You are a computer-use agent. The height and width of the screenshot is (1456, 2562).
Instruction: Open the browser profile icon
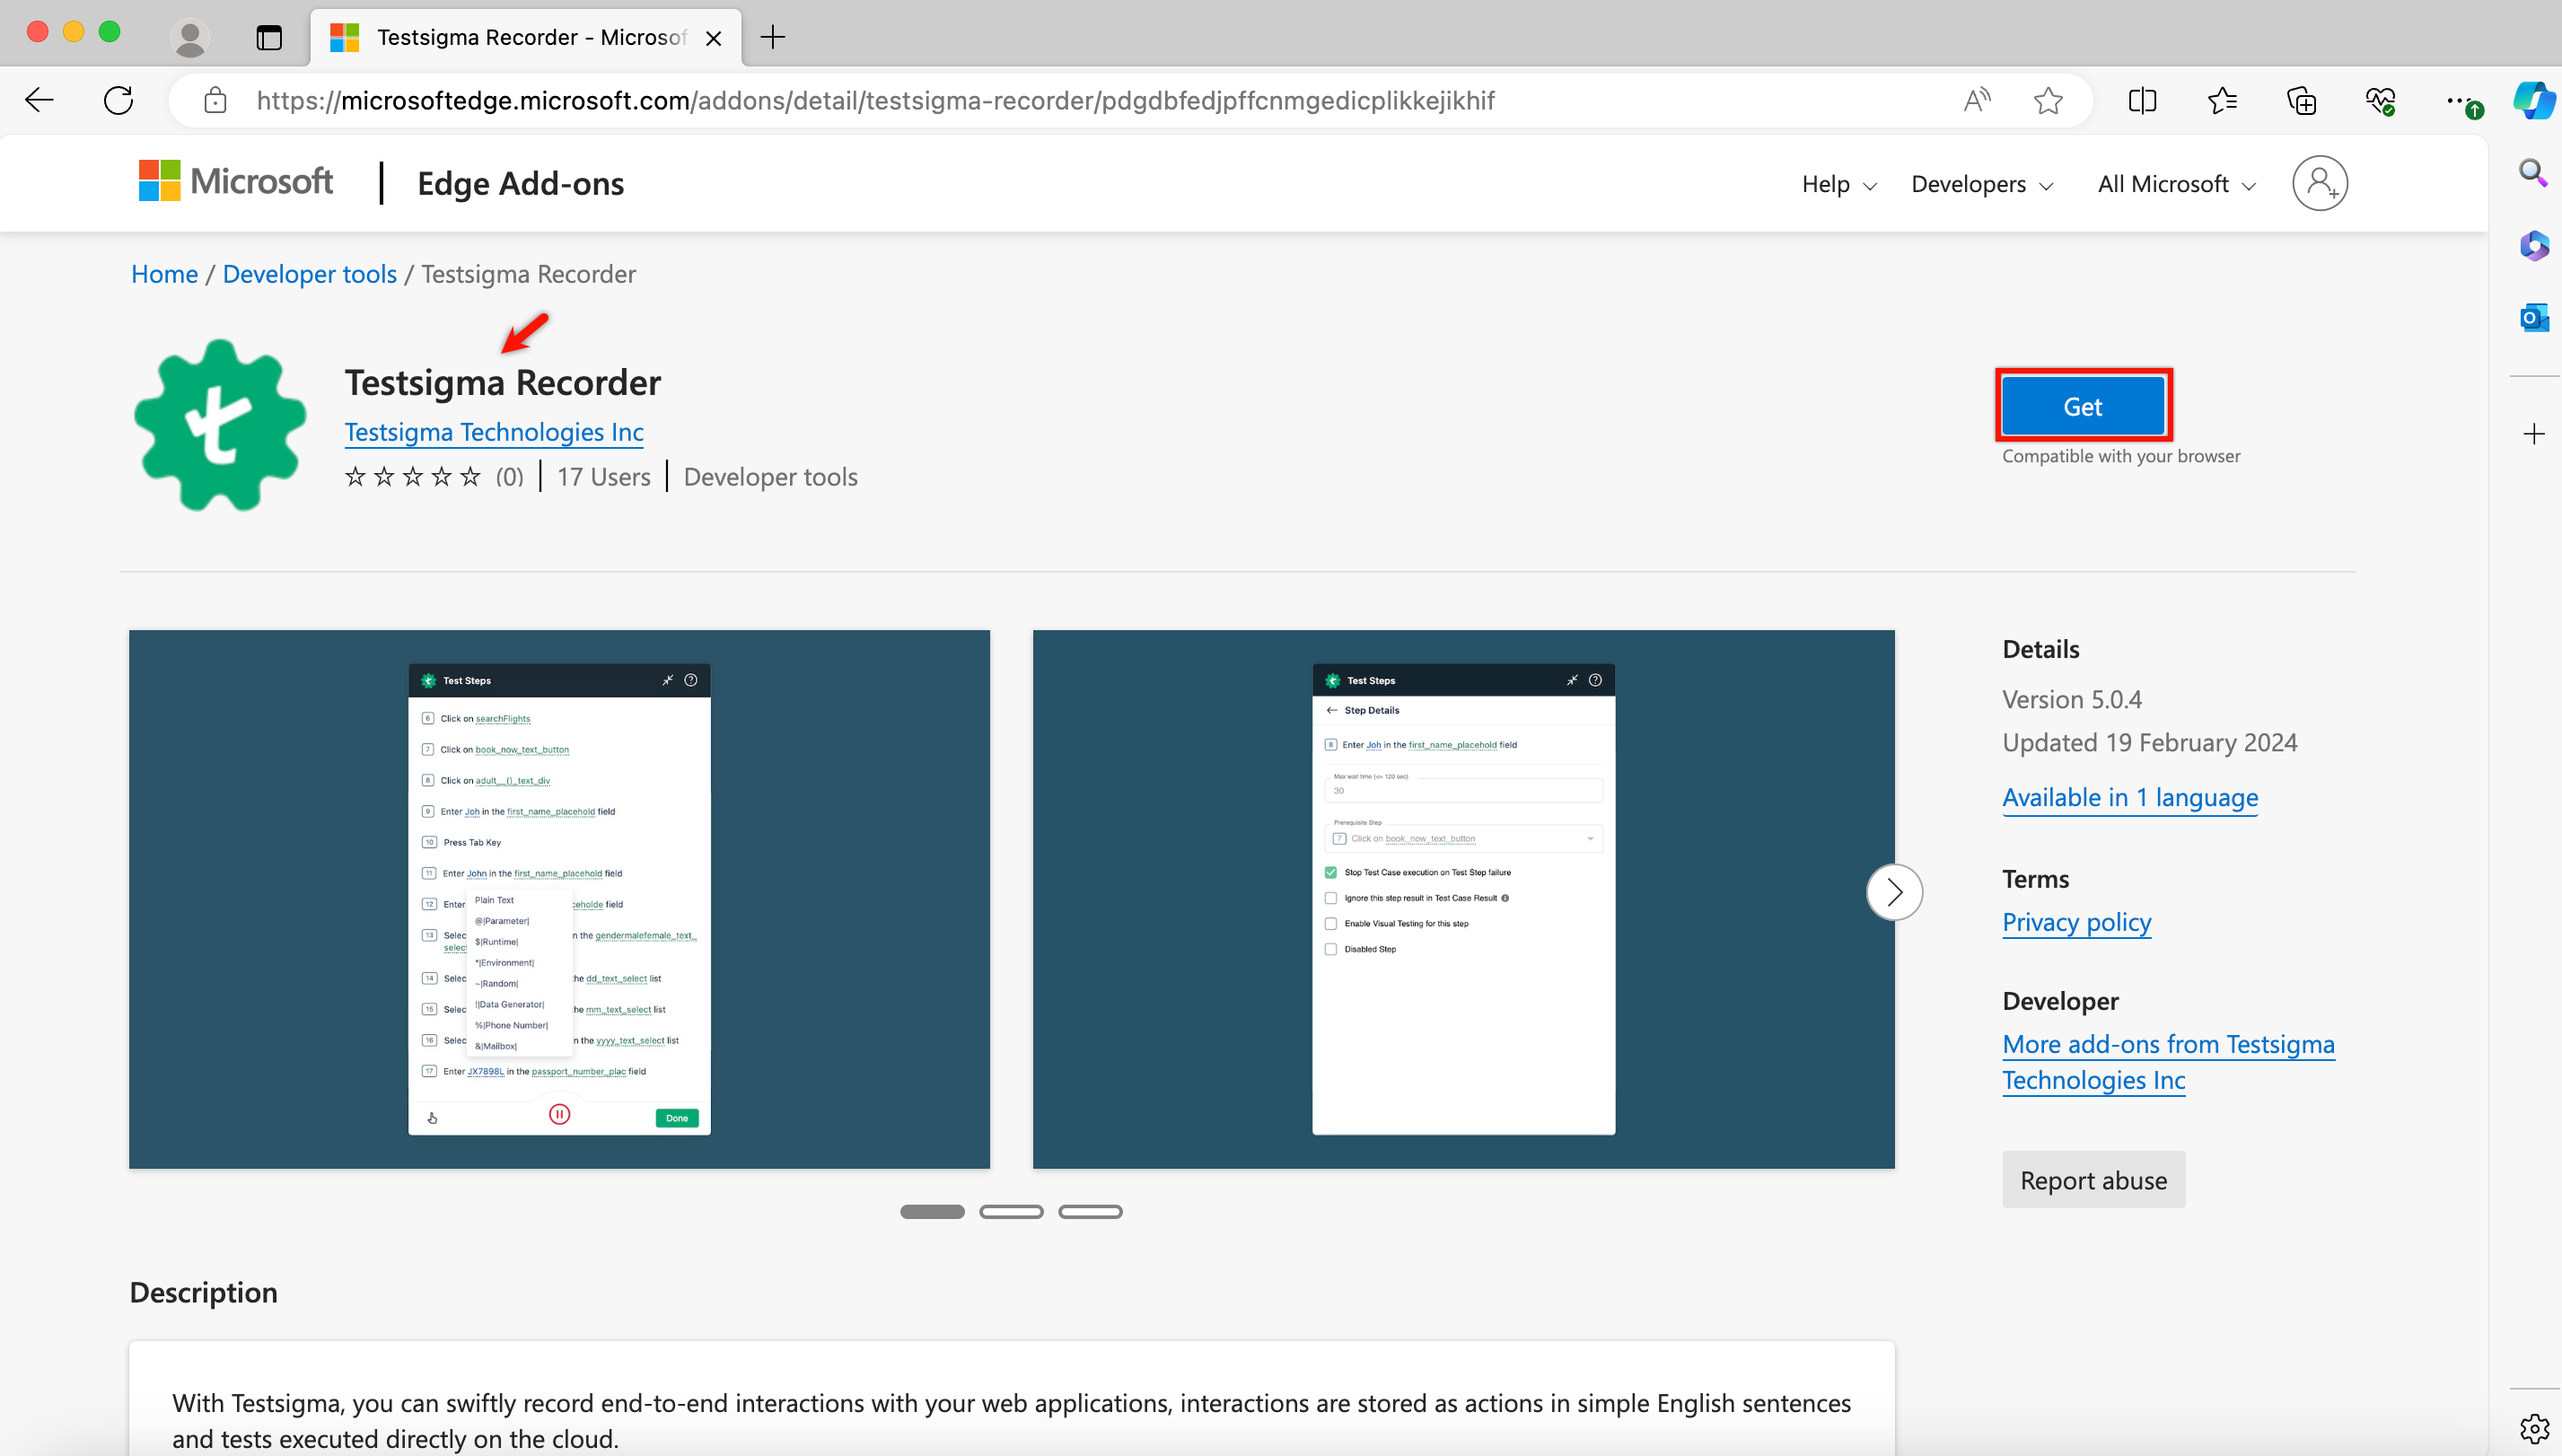(x=189, y=38)
